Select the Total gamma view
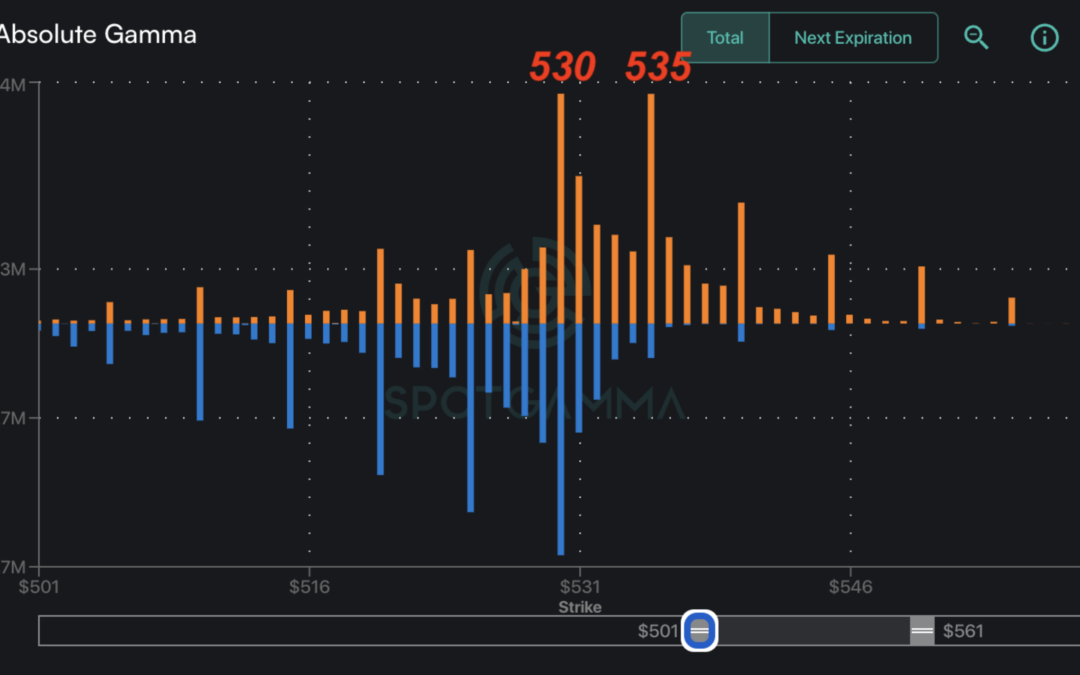The width and height of the screenshot is (1080, 675). (724, 37)
